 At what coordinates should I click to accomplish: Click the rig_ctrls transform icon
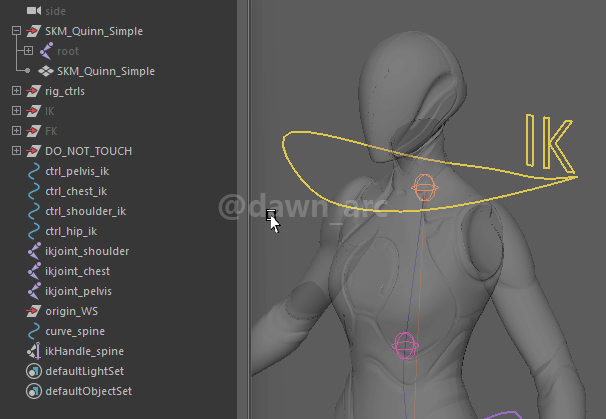click(x=34, y=91)
